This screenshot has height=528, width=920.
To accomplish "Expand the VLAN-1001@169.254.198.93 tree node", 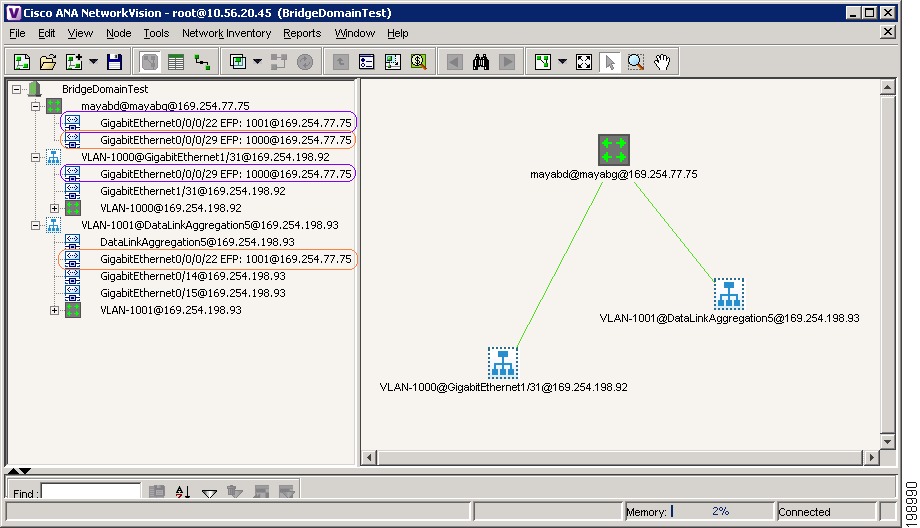I will (55, 310).
